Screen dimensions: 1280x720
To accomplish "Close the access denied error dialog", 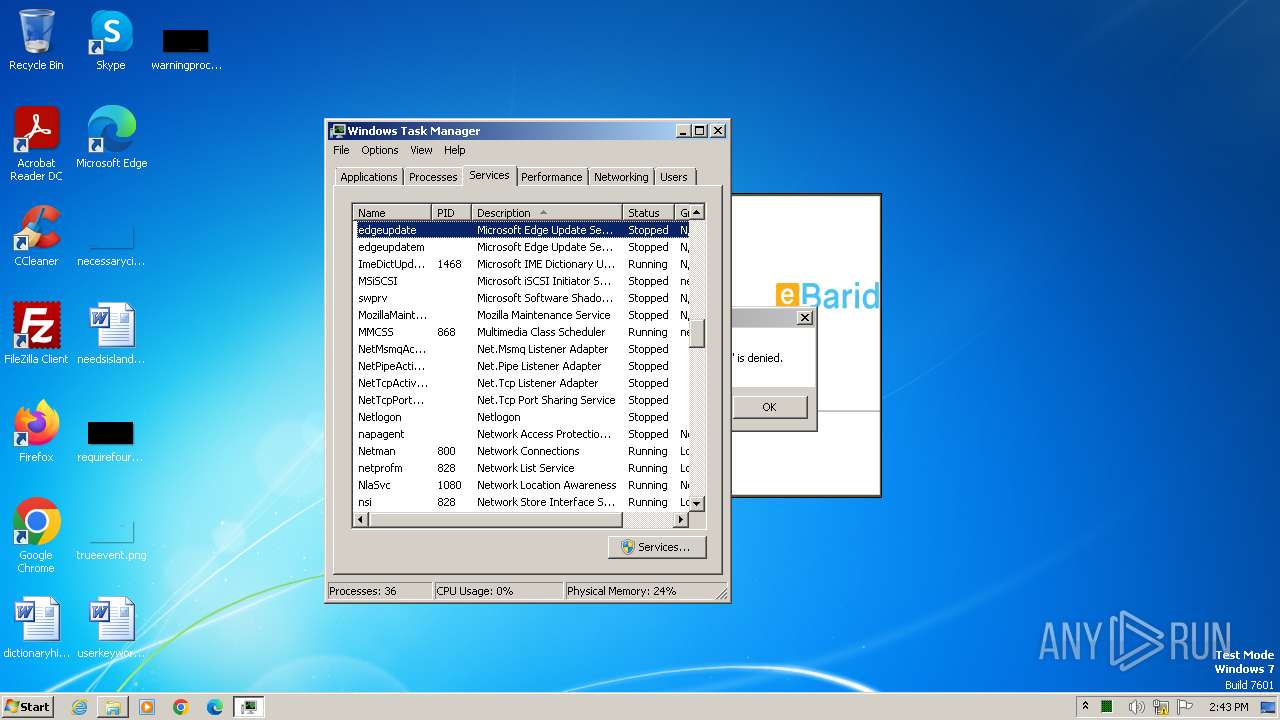I will (804, 318).
